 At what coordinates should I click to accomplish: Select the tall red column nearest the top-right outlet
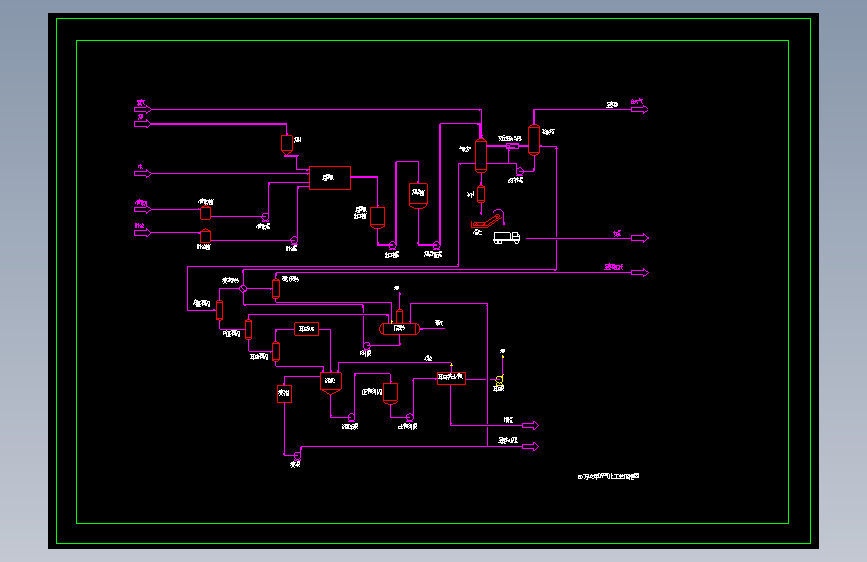(x=534, y=140)
